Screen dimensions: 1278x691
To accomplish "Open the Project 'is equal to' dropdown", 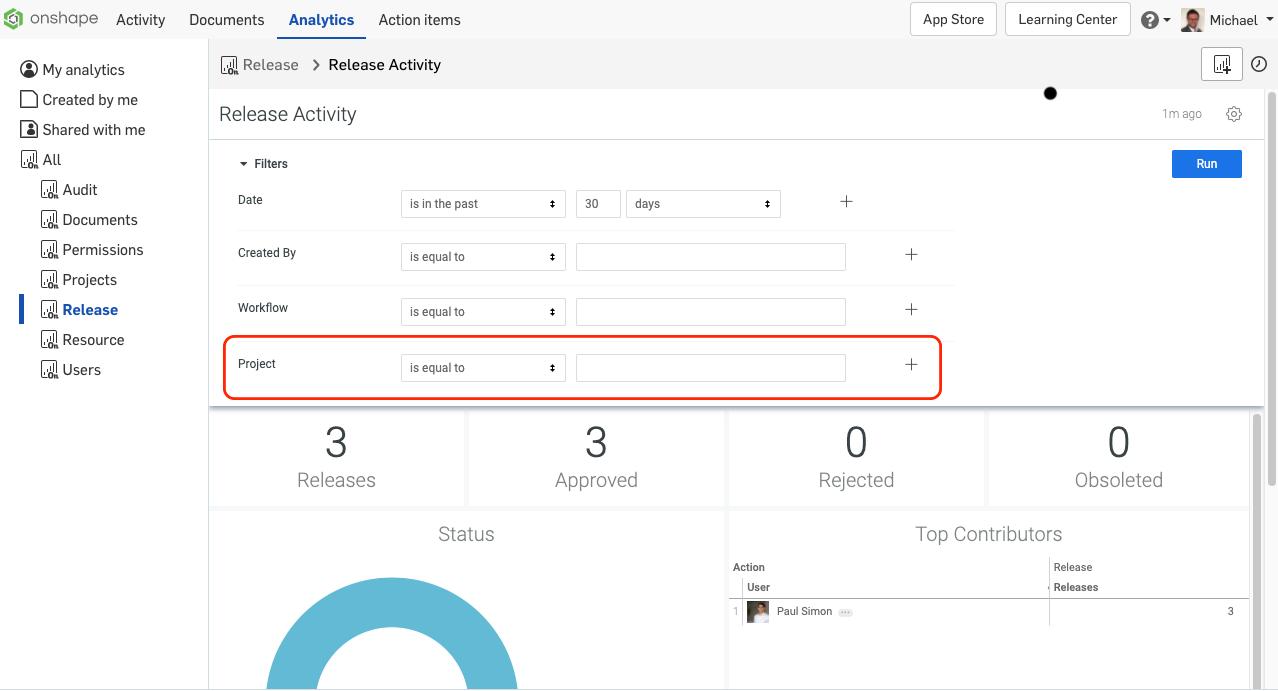I will tap(482, 368).
